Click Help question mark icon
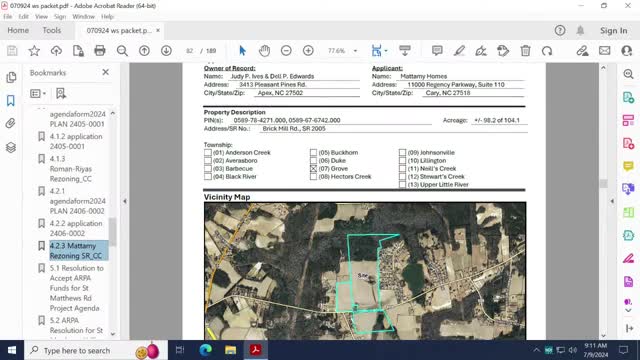Image resolution: width=640 pixels, height=360 pixels. pyautogui.click(x=560, y=30)
